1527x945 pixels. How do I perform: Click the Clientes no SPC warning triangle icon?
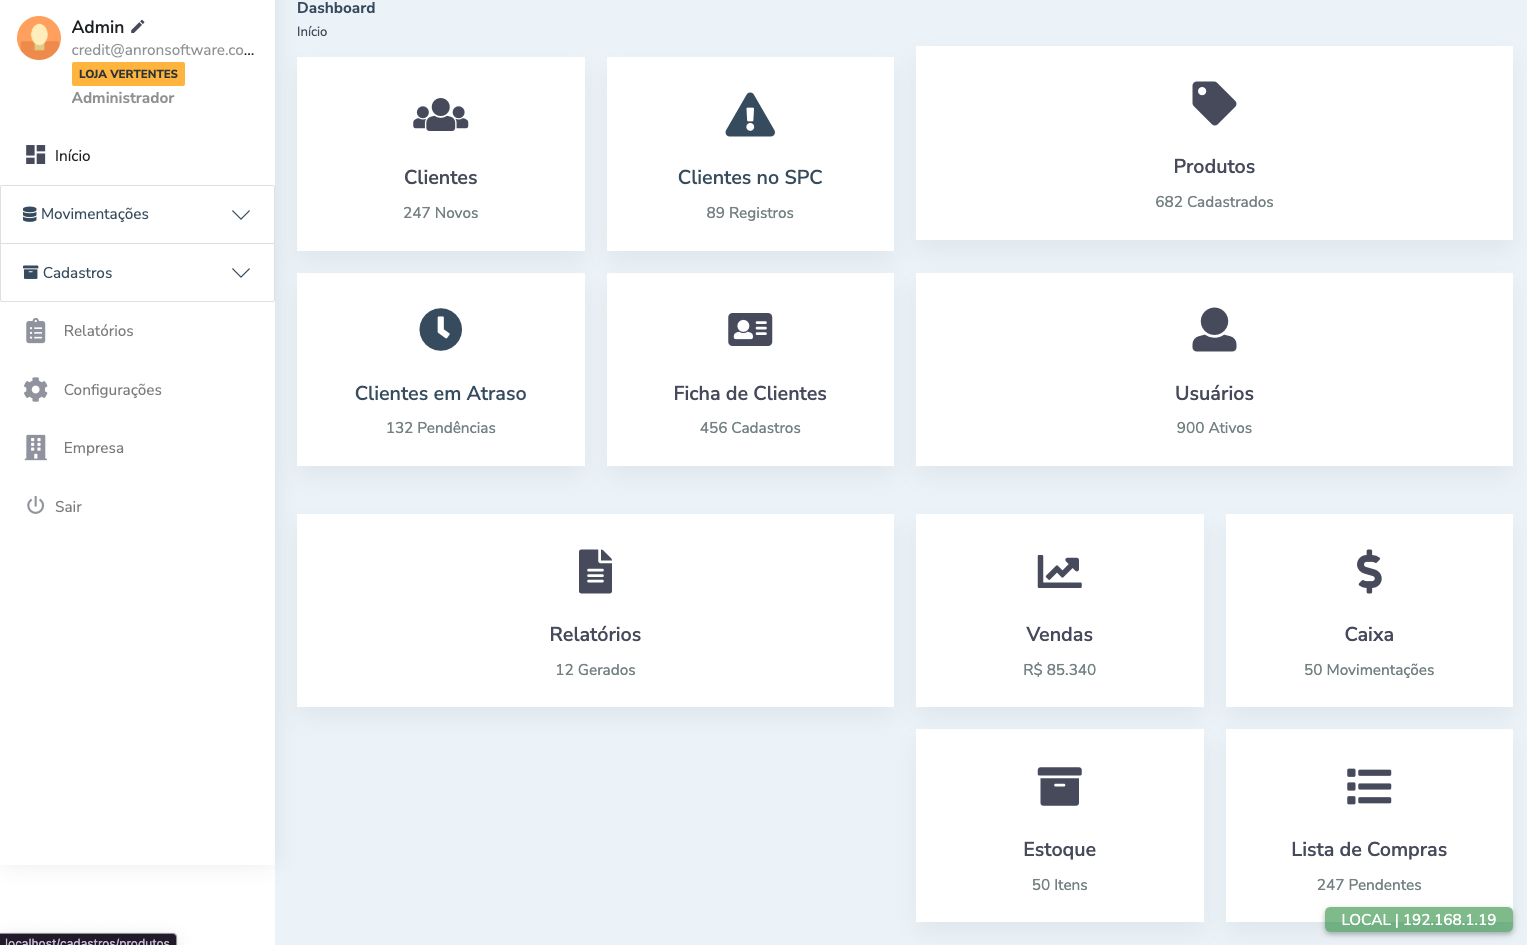pyautogui.click(x=749, y=115)
